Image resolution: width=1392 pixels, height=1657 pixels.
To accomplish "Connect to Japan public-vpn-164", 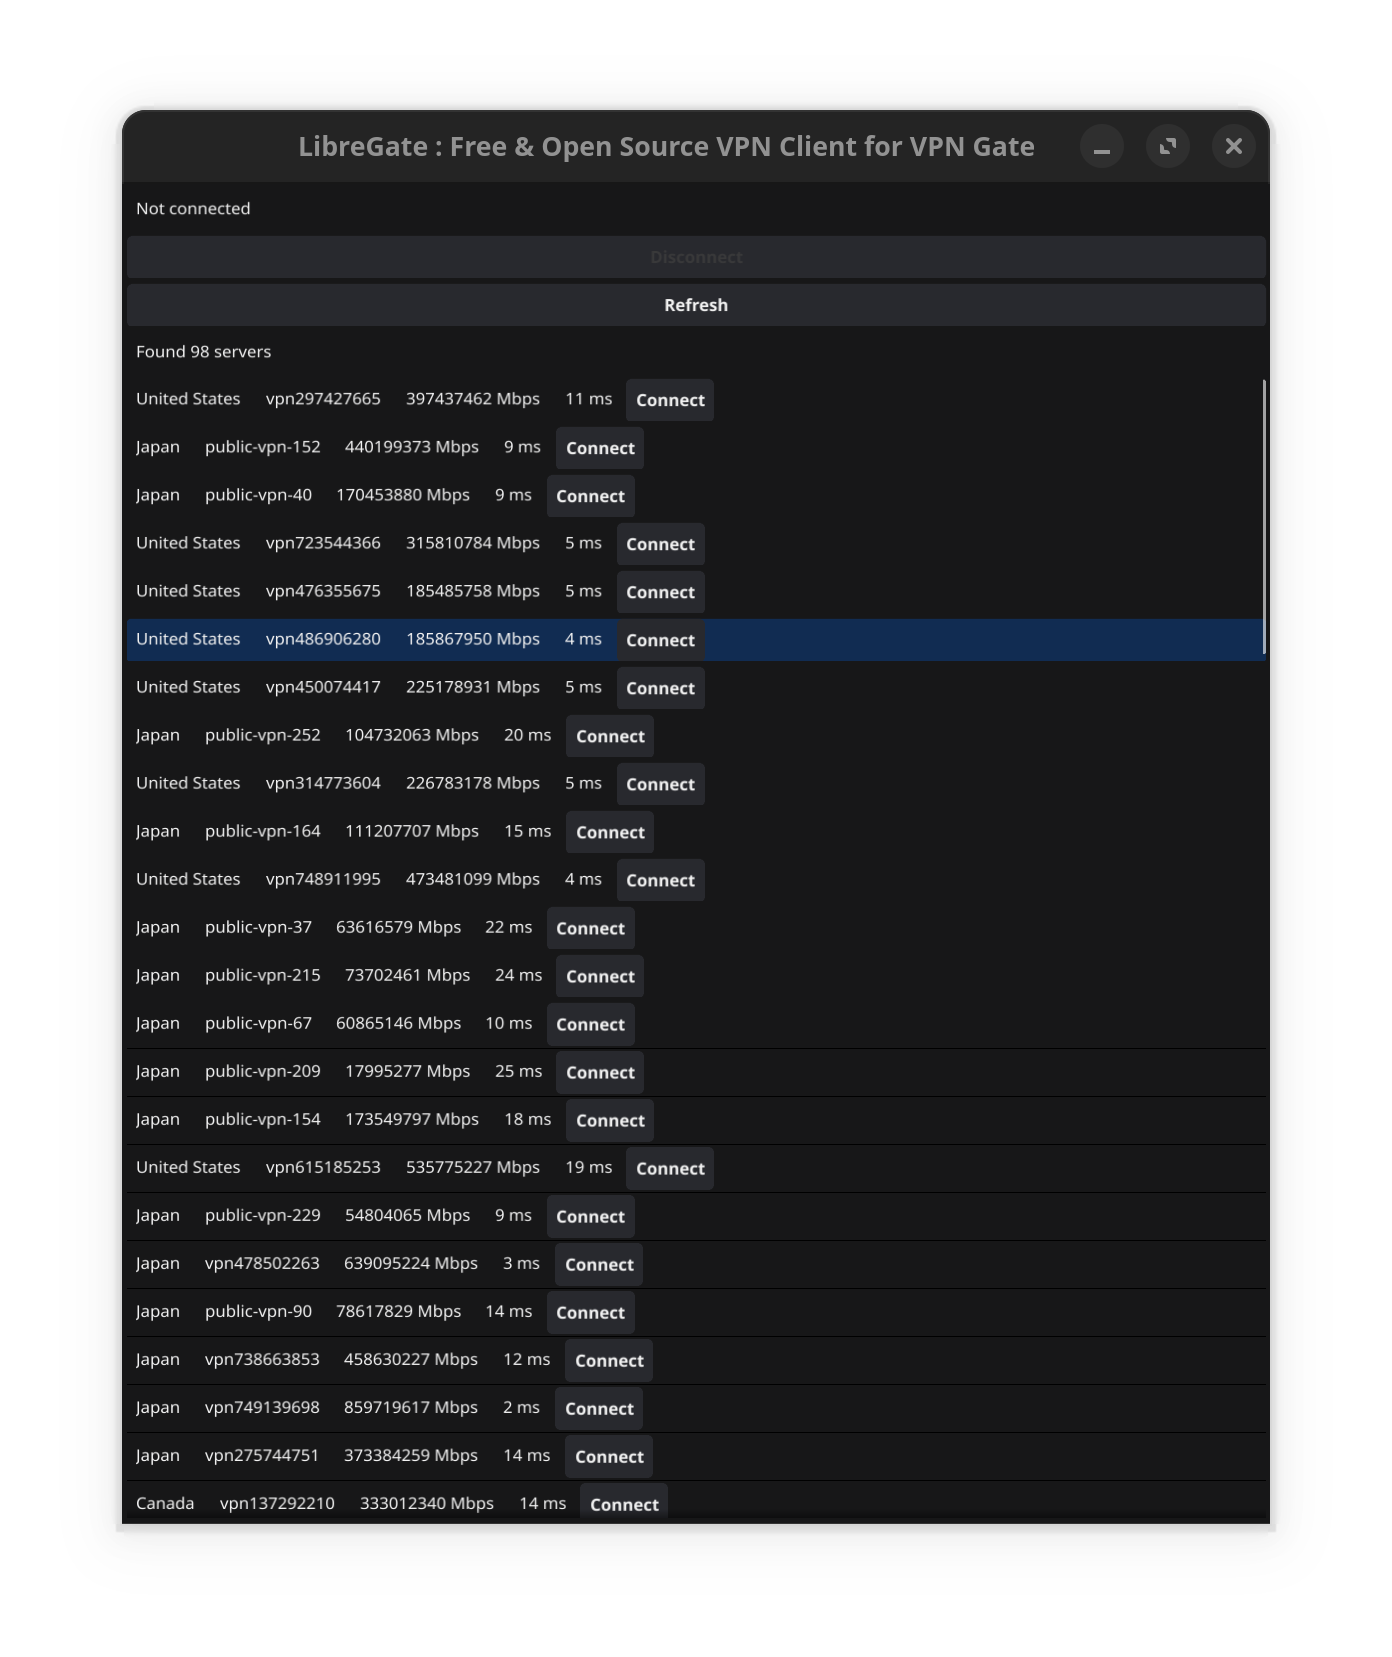I will (x=610, y=832).
